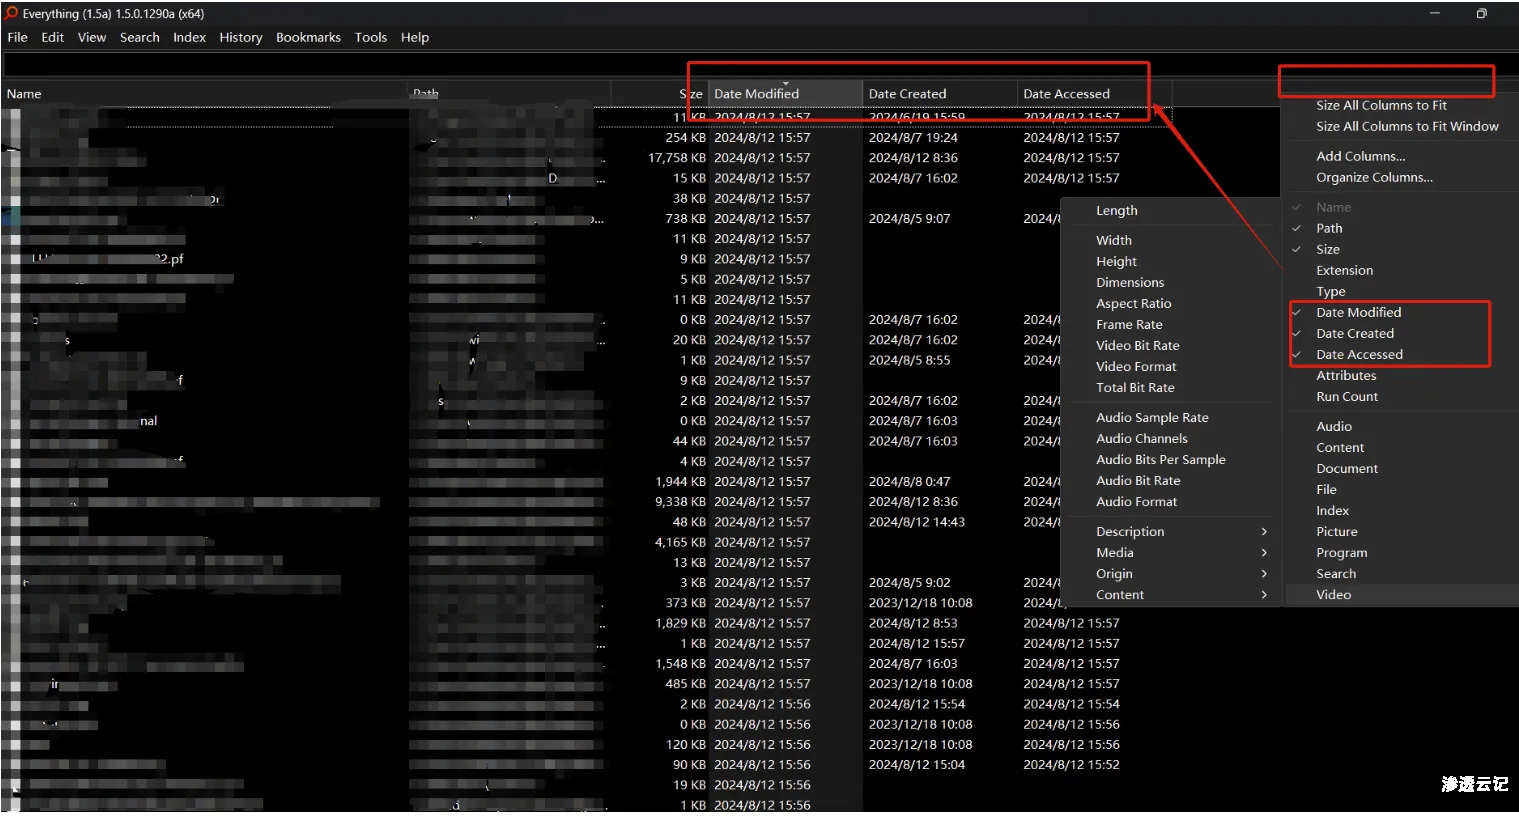
Task: Expand the Origin submenu
Action: 1264,573
